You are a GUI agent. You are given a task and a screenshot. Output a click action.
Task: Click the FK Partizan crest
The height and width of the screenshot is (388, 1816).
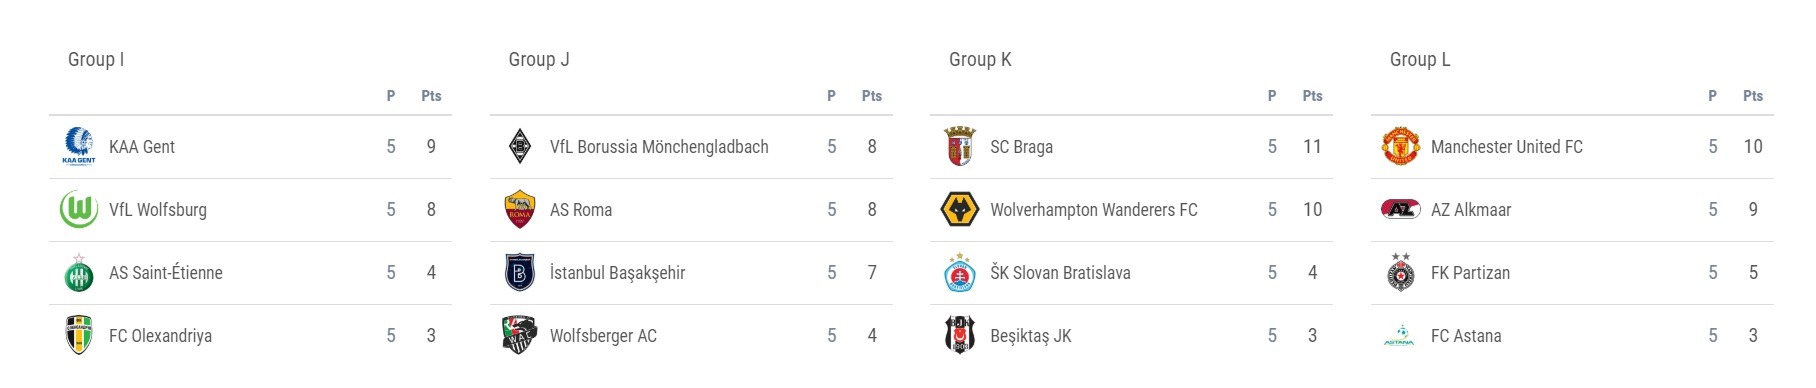[x=1401, y=272]
